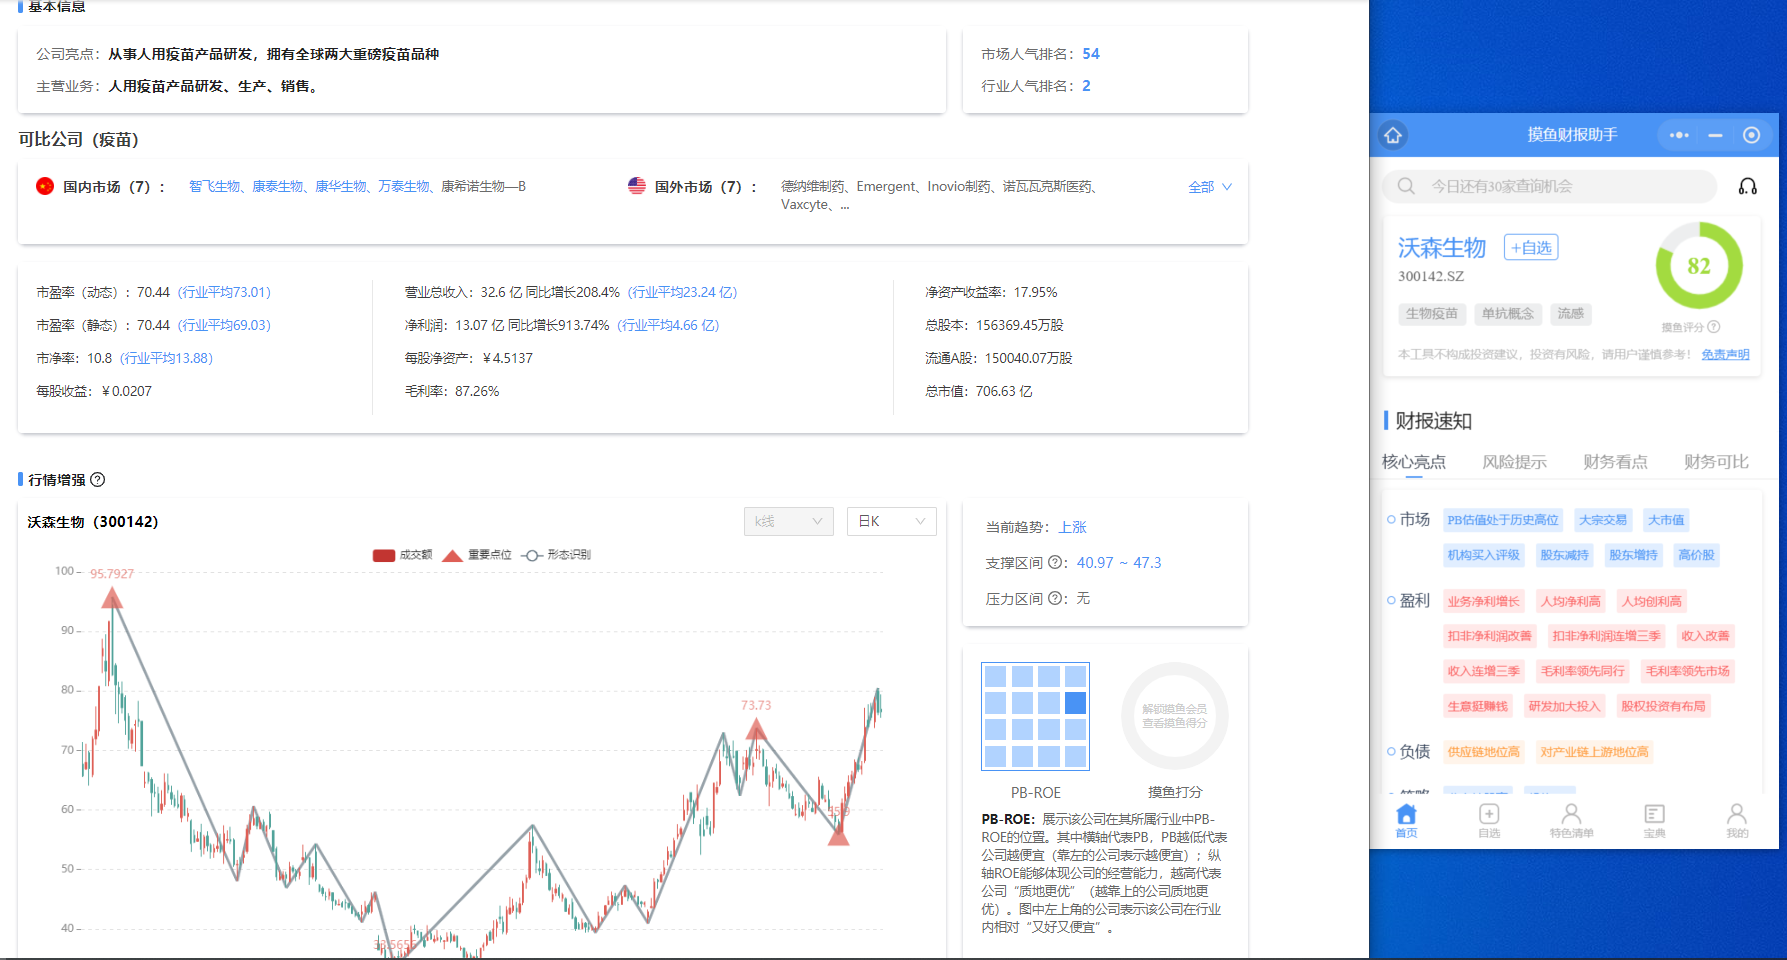The image size is (1787, 960).
Task: Click the China flag icon for 国内市场
Action: coord(45,186)
